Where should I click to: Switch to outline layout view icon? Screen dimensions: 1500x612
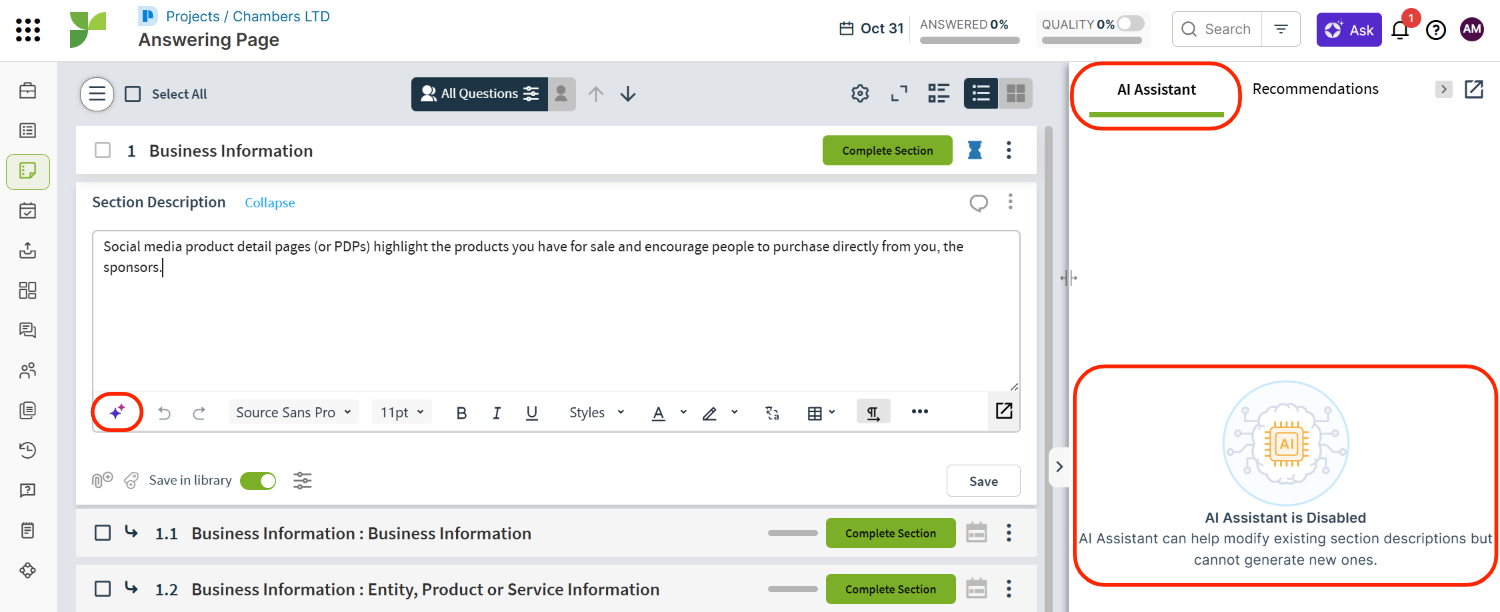(x=938, y=94)
